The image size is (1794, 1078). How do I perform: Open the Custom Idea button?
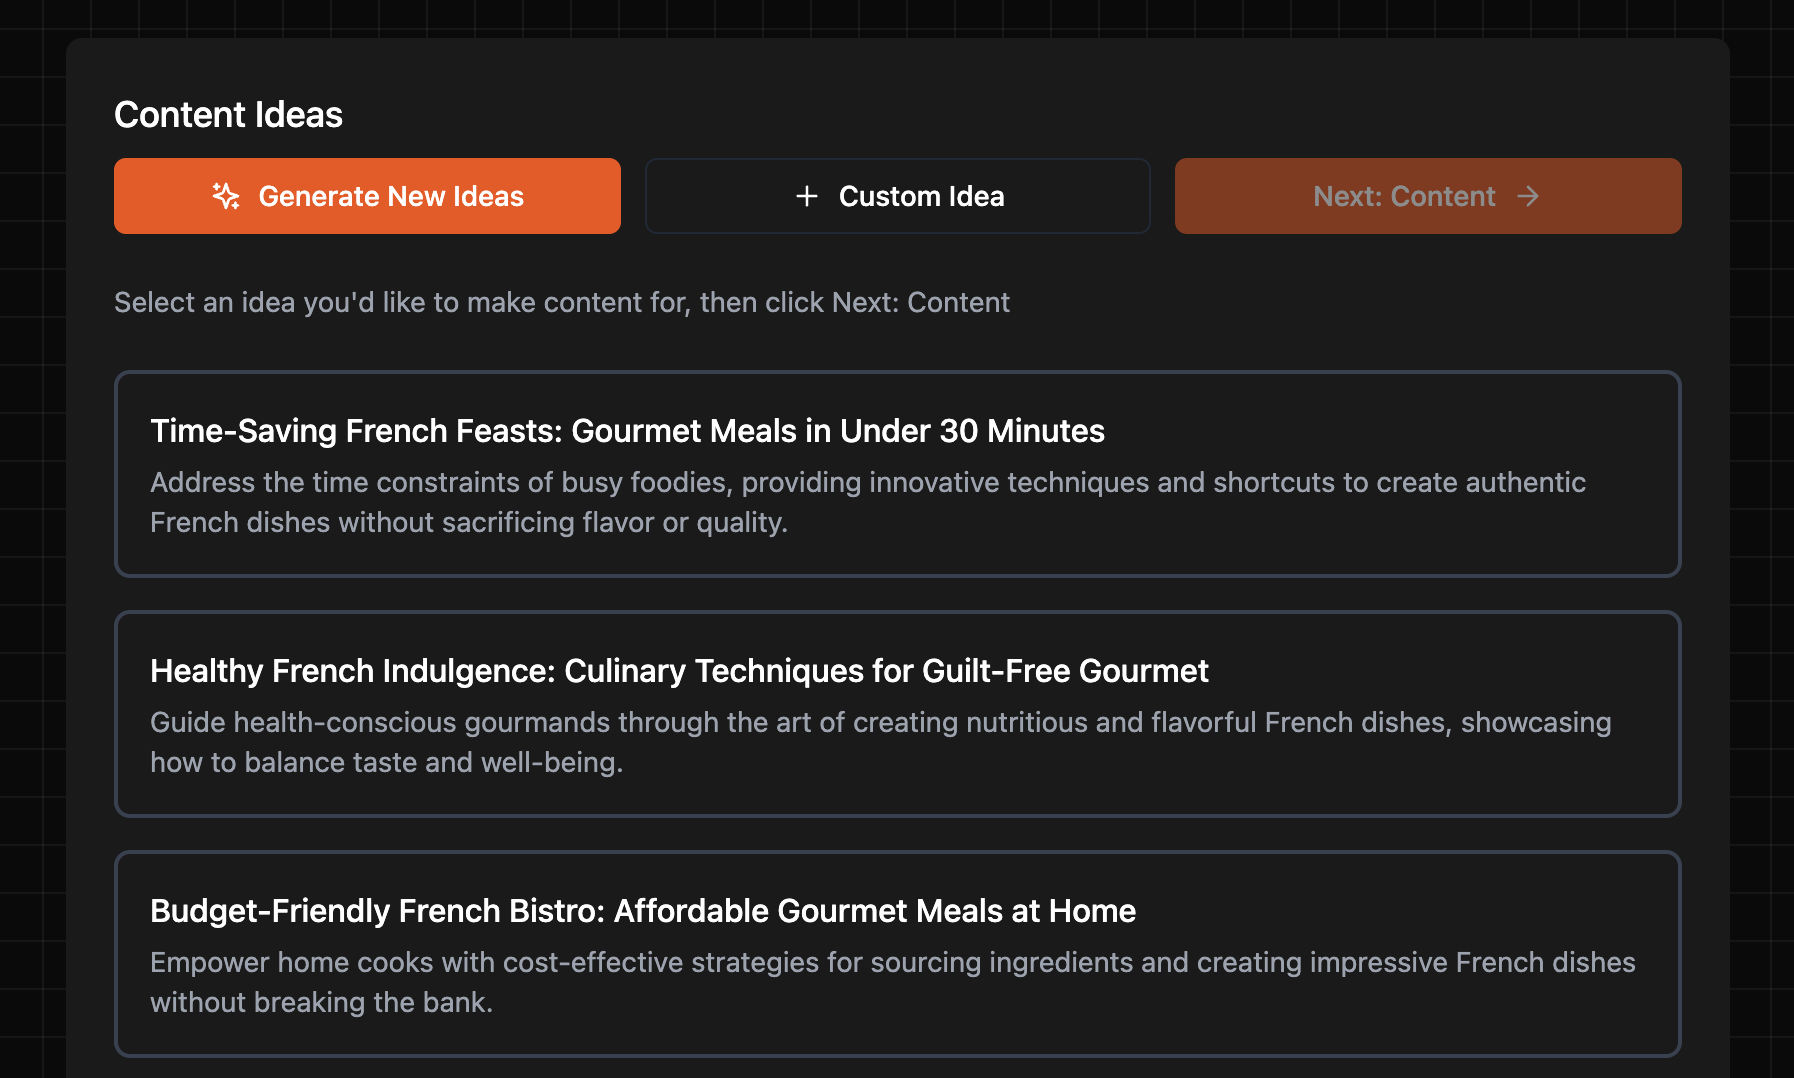[x=897, y=196]
